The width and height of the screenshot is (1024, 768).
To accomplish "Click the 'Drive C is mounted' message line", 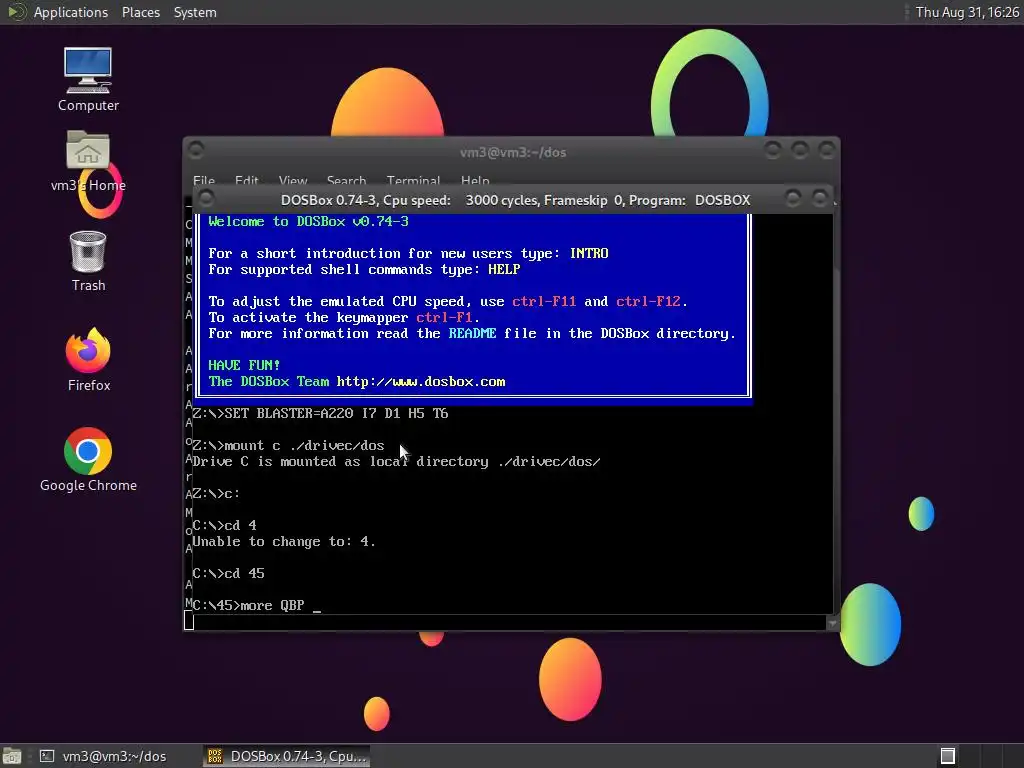I will point(396,462).
